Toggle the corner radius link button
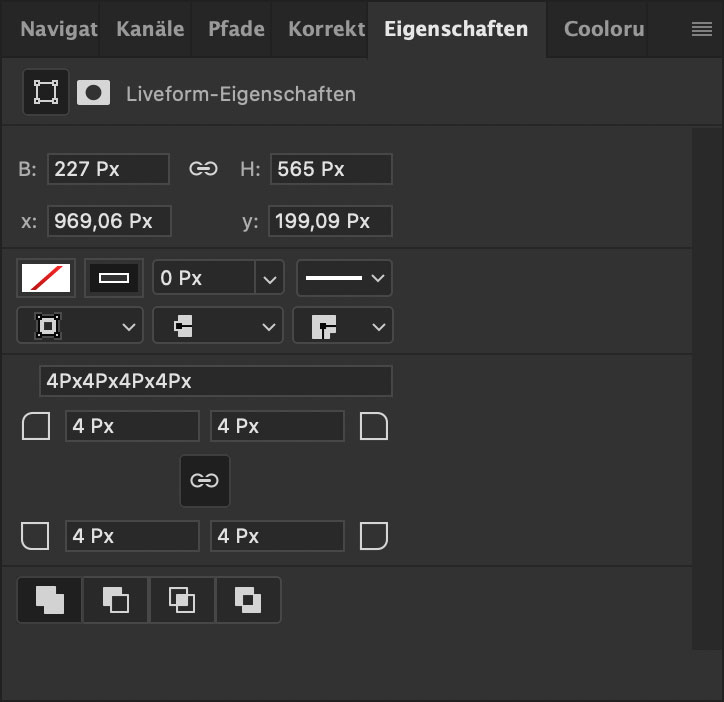Image resolution: width=724 pixels, height=702 pixels. (x=205, y=481)
